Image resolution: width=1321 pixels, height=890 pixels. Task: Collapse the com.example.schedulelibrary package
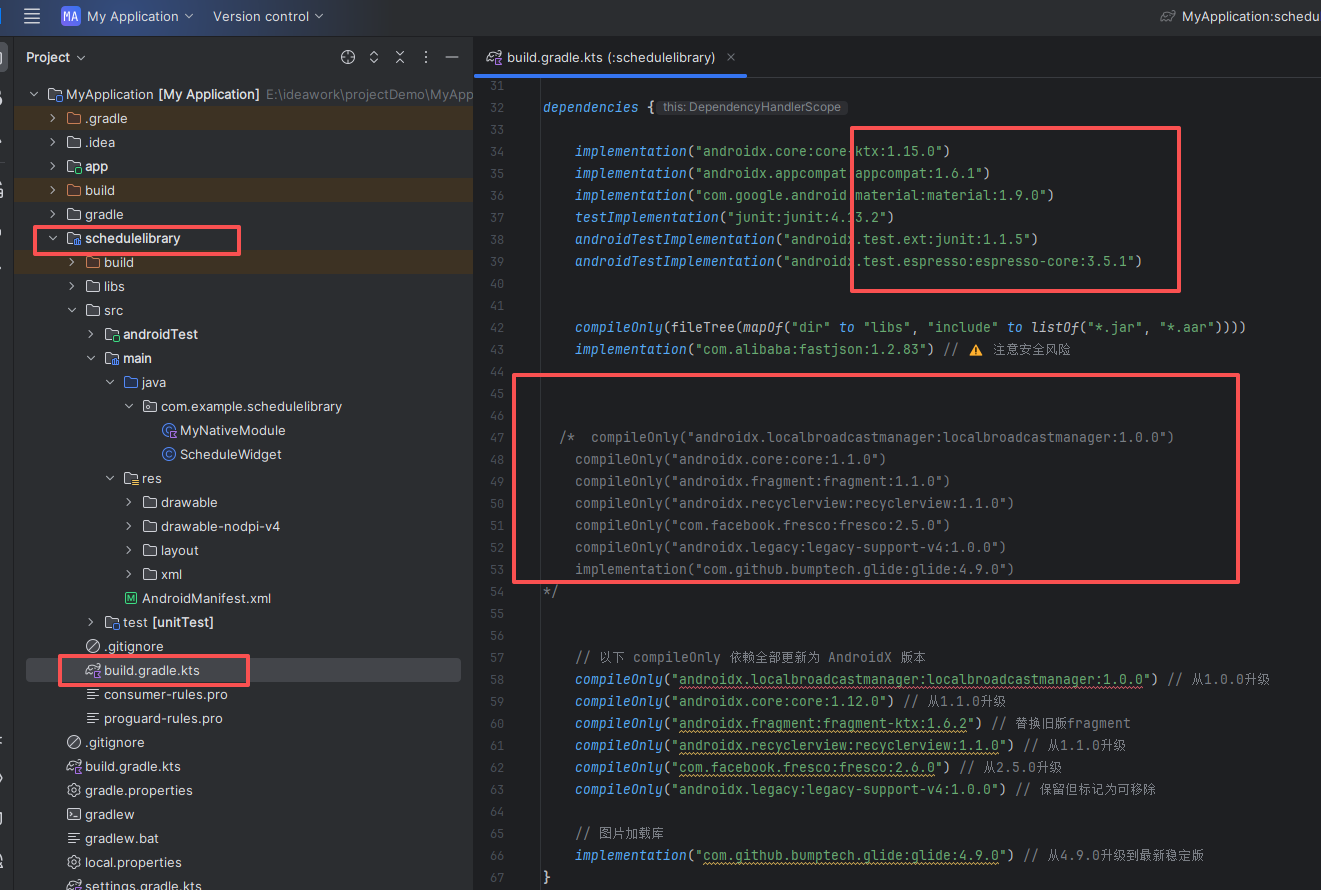[129, 406]
